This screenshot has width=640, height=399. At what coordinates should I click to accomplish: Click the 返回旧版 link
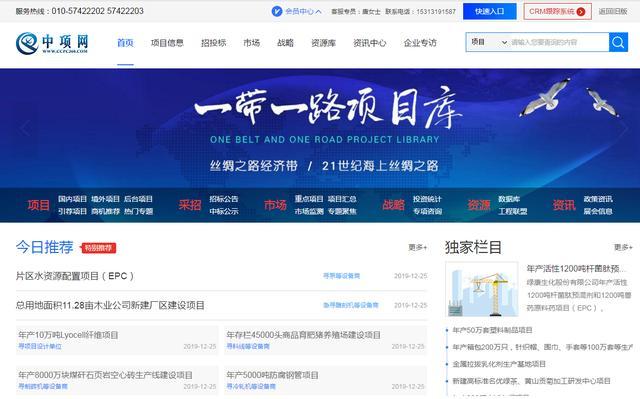click(x=613, y=11)
